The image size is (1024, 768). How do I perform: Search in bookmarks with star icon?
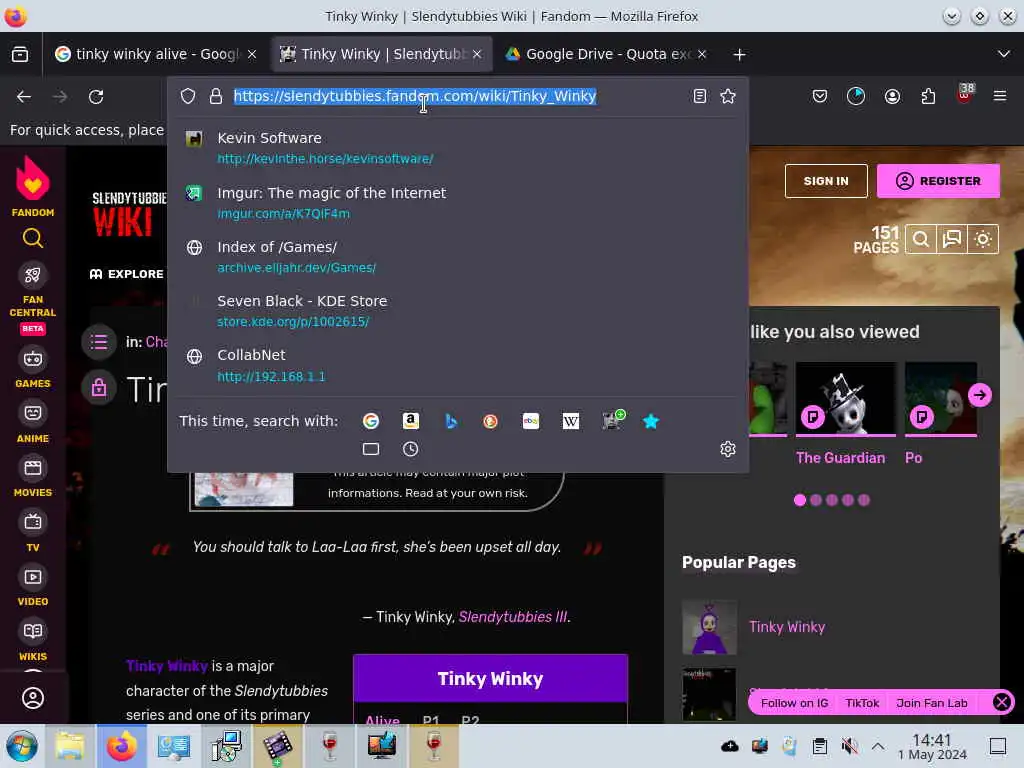coord(650,421)
